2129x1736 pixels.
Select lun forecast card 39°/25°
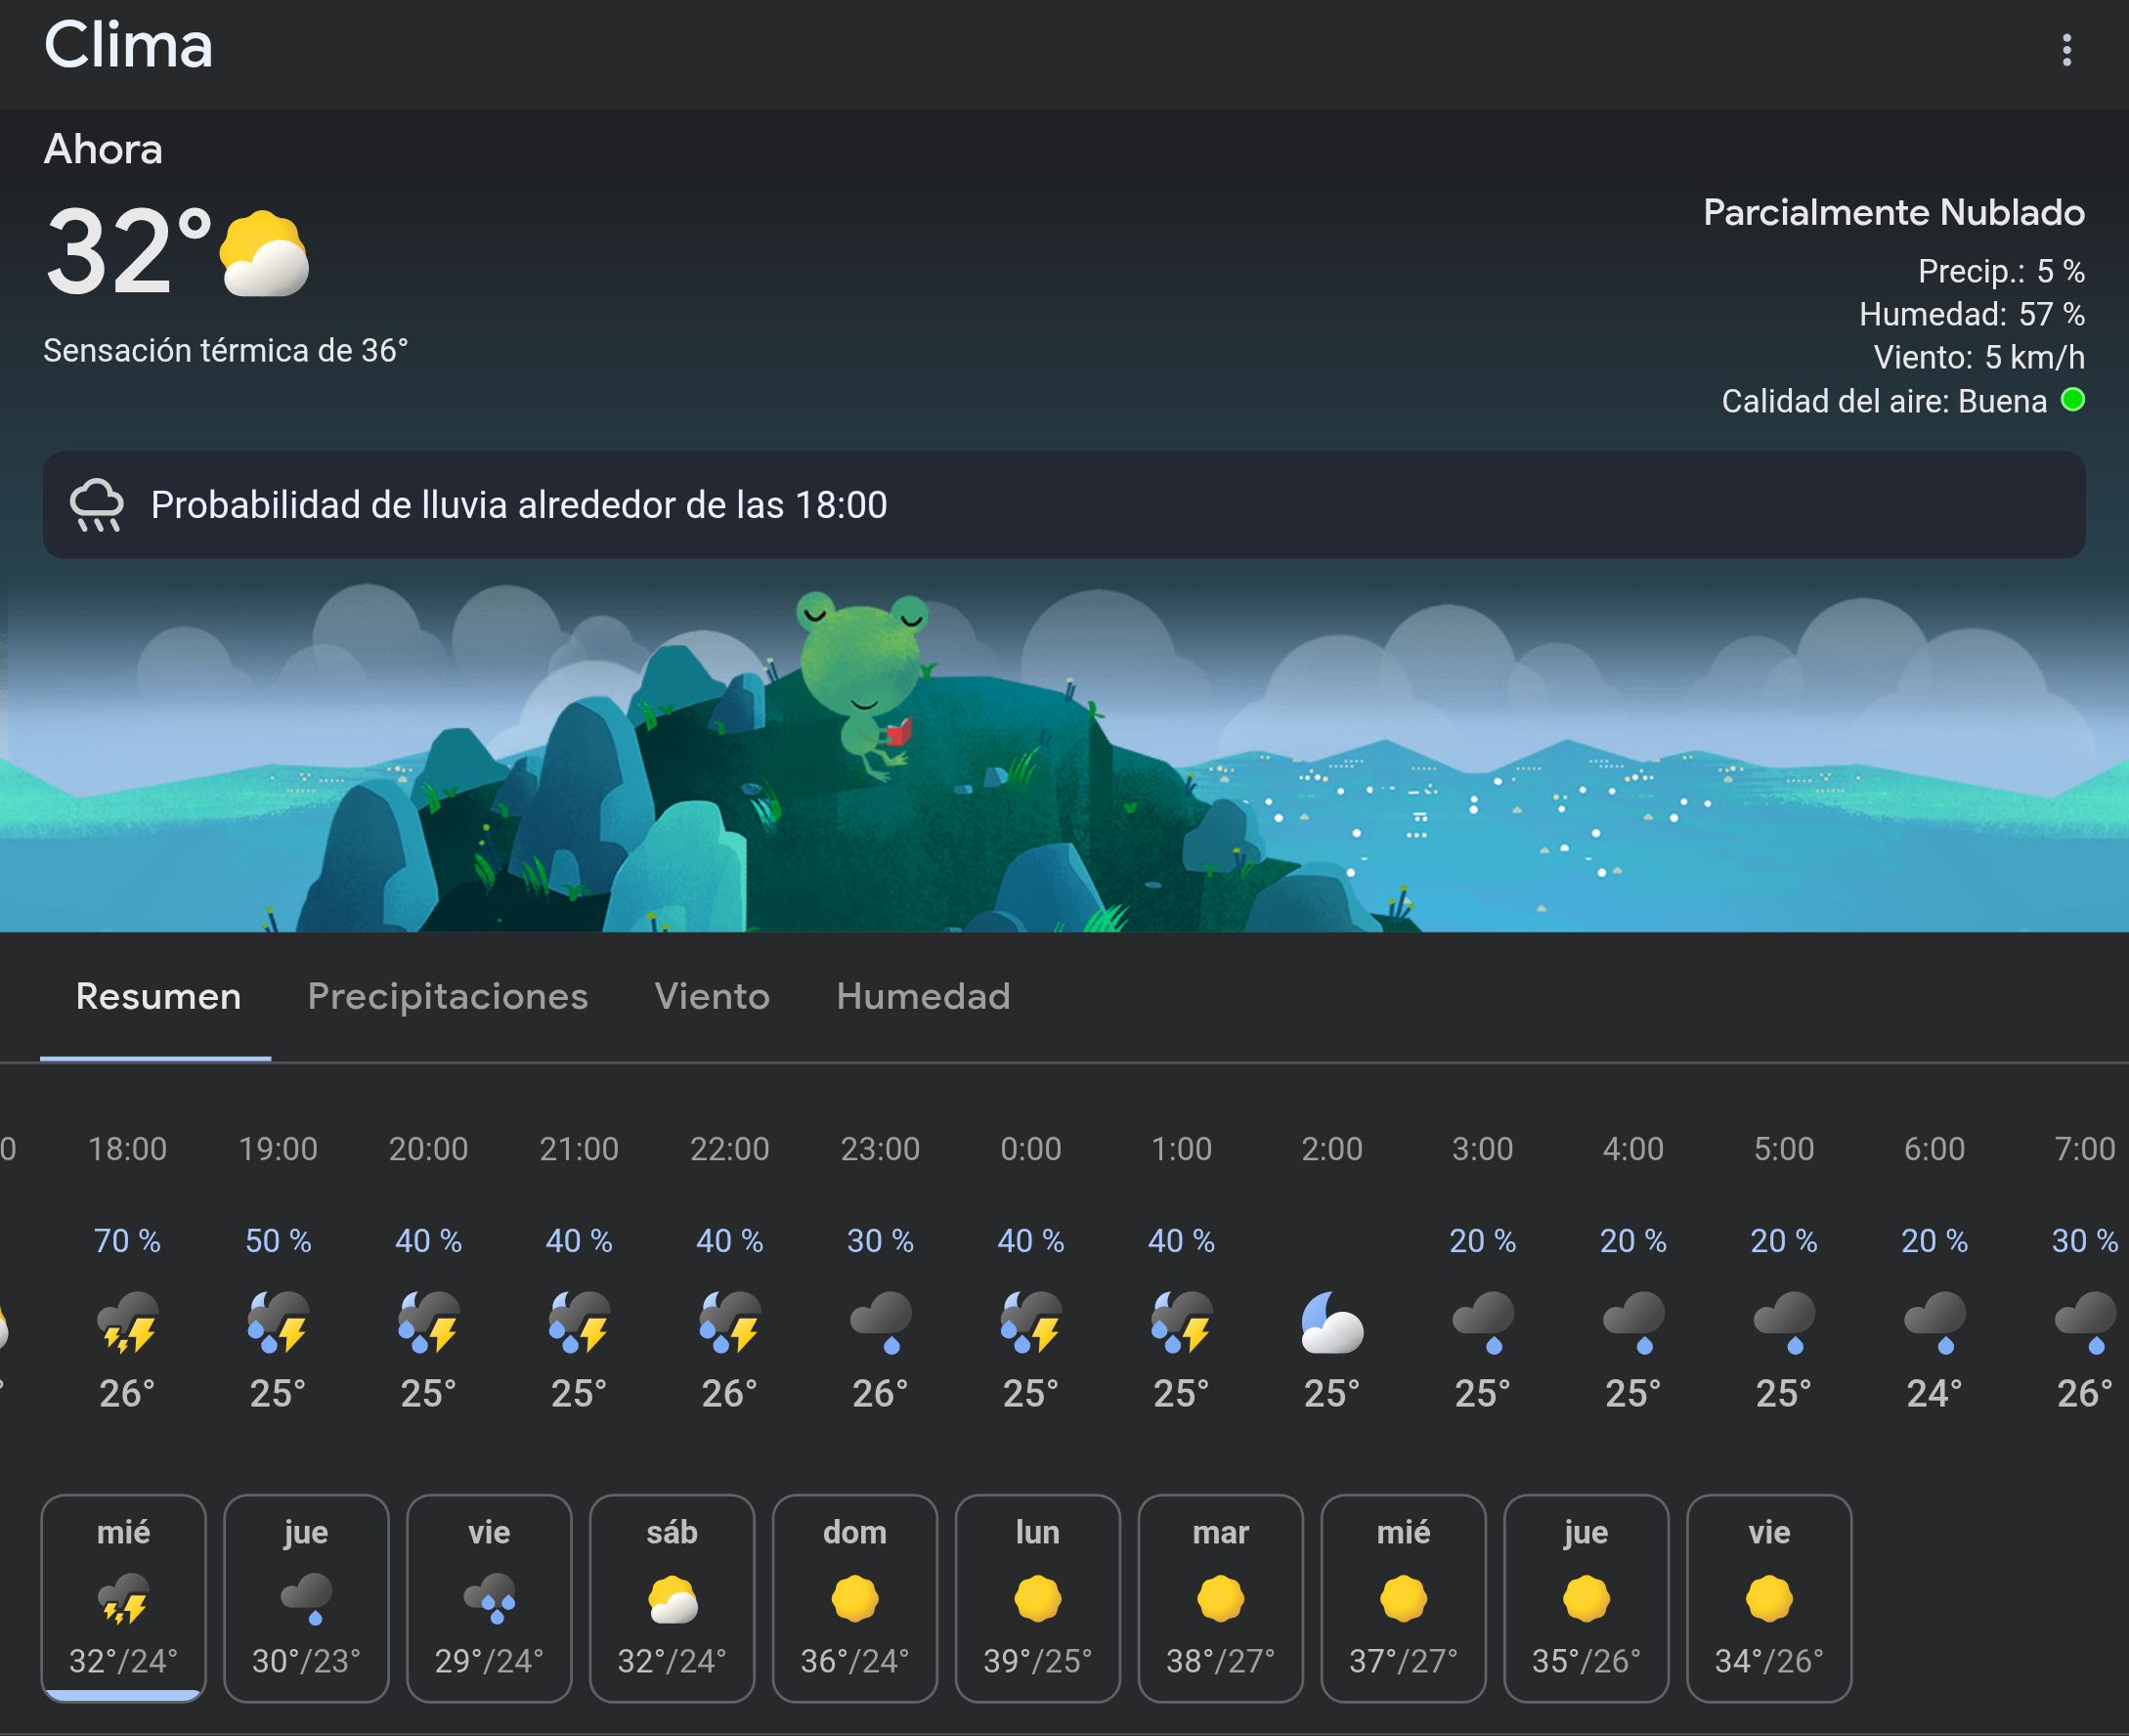(1037, 1597)
